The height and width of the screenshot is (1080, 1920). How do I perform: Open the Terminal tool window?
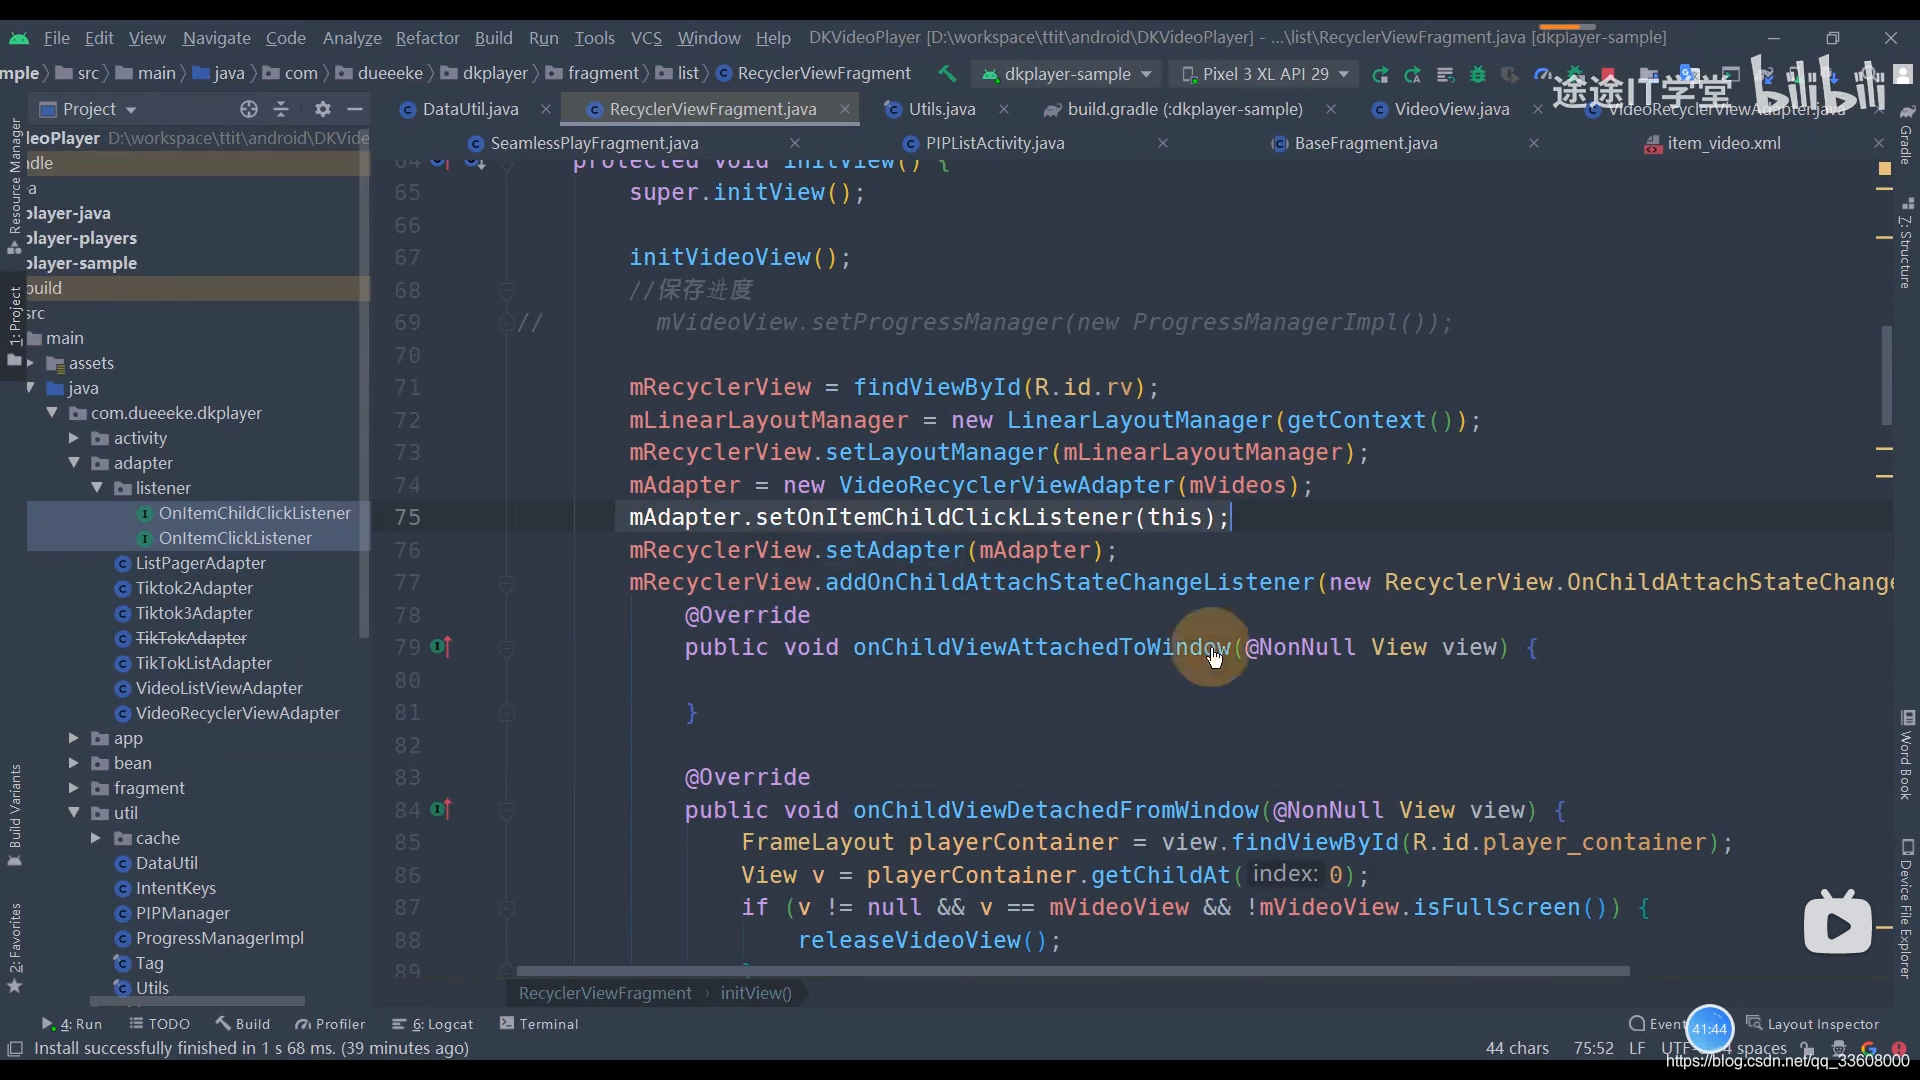539,1024
